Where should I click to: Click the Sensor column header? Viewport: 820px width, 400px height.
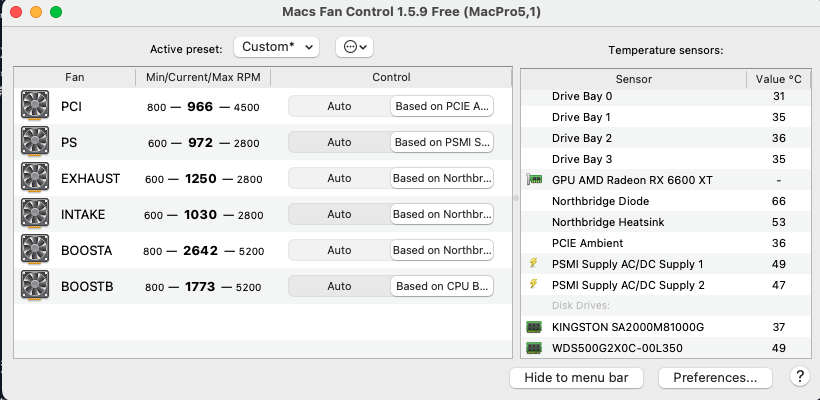(633, 78)
